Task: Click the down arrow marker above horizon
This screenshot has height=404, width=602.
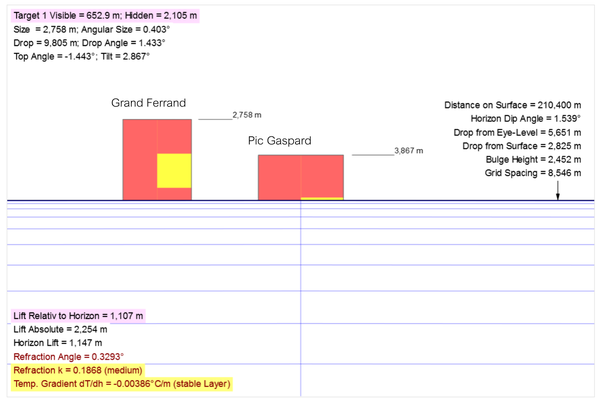Action: point(559,193)
